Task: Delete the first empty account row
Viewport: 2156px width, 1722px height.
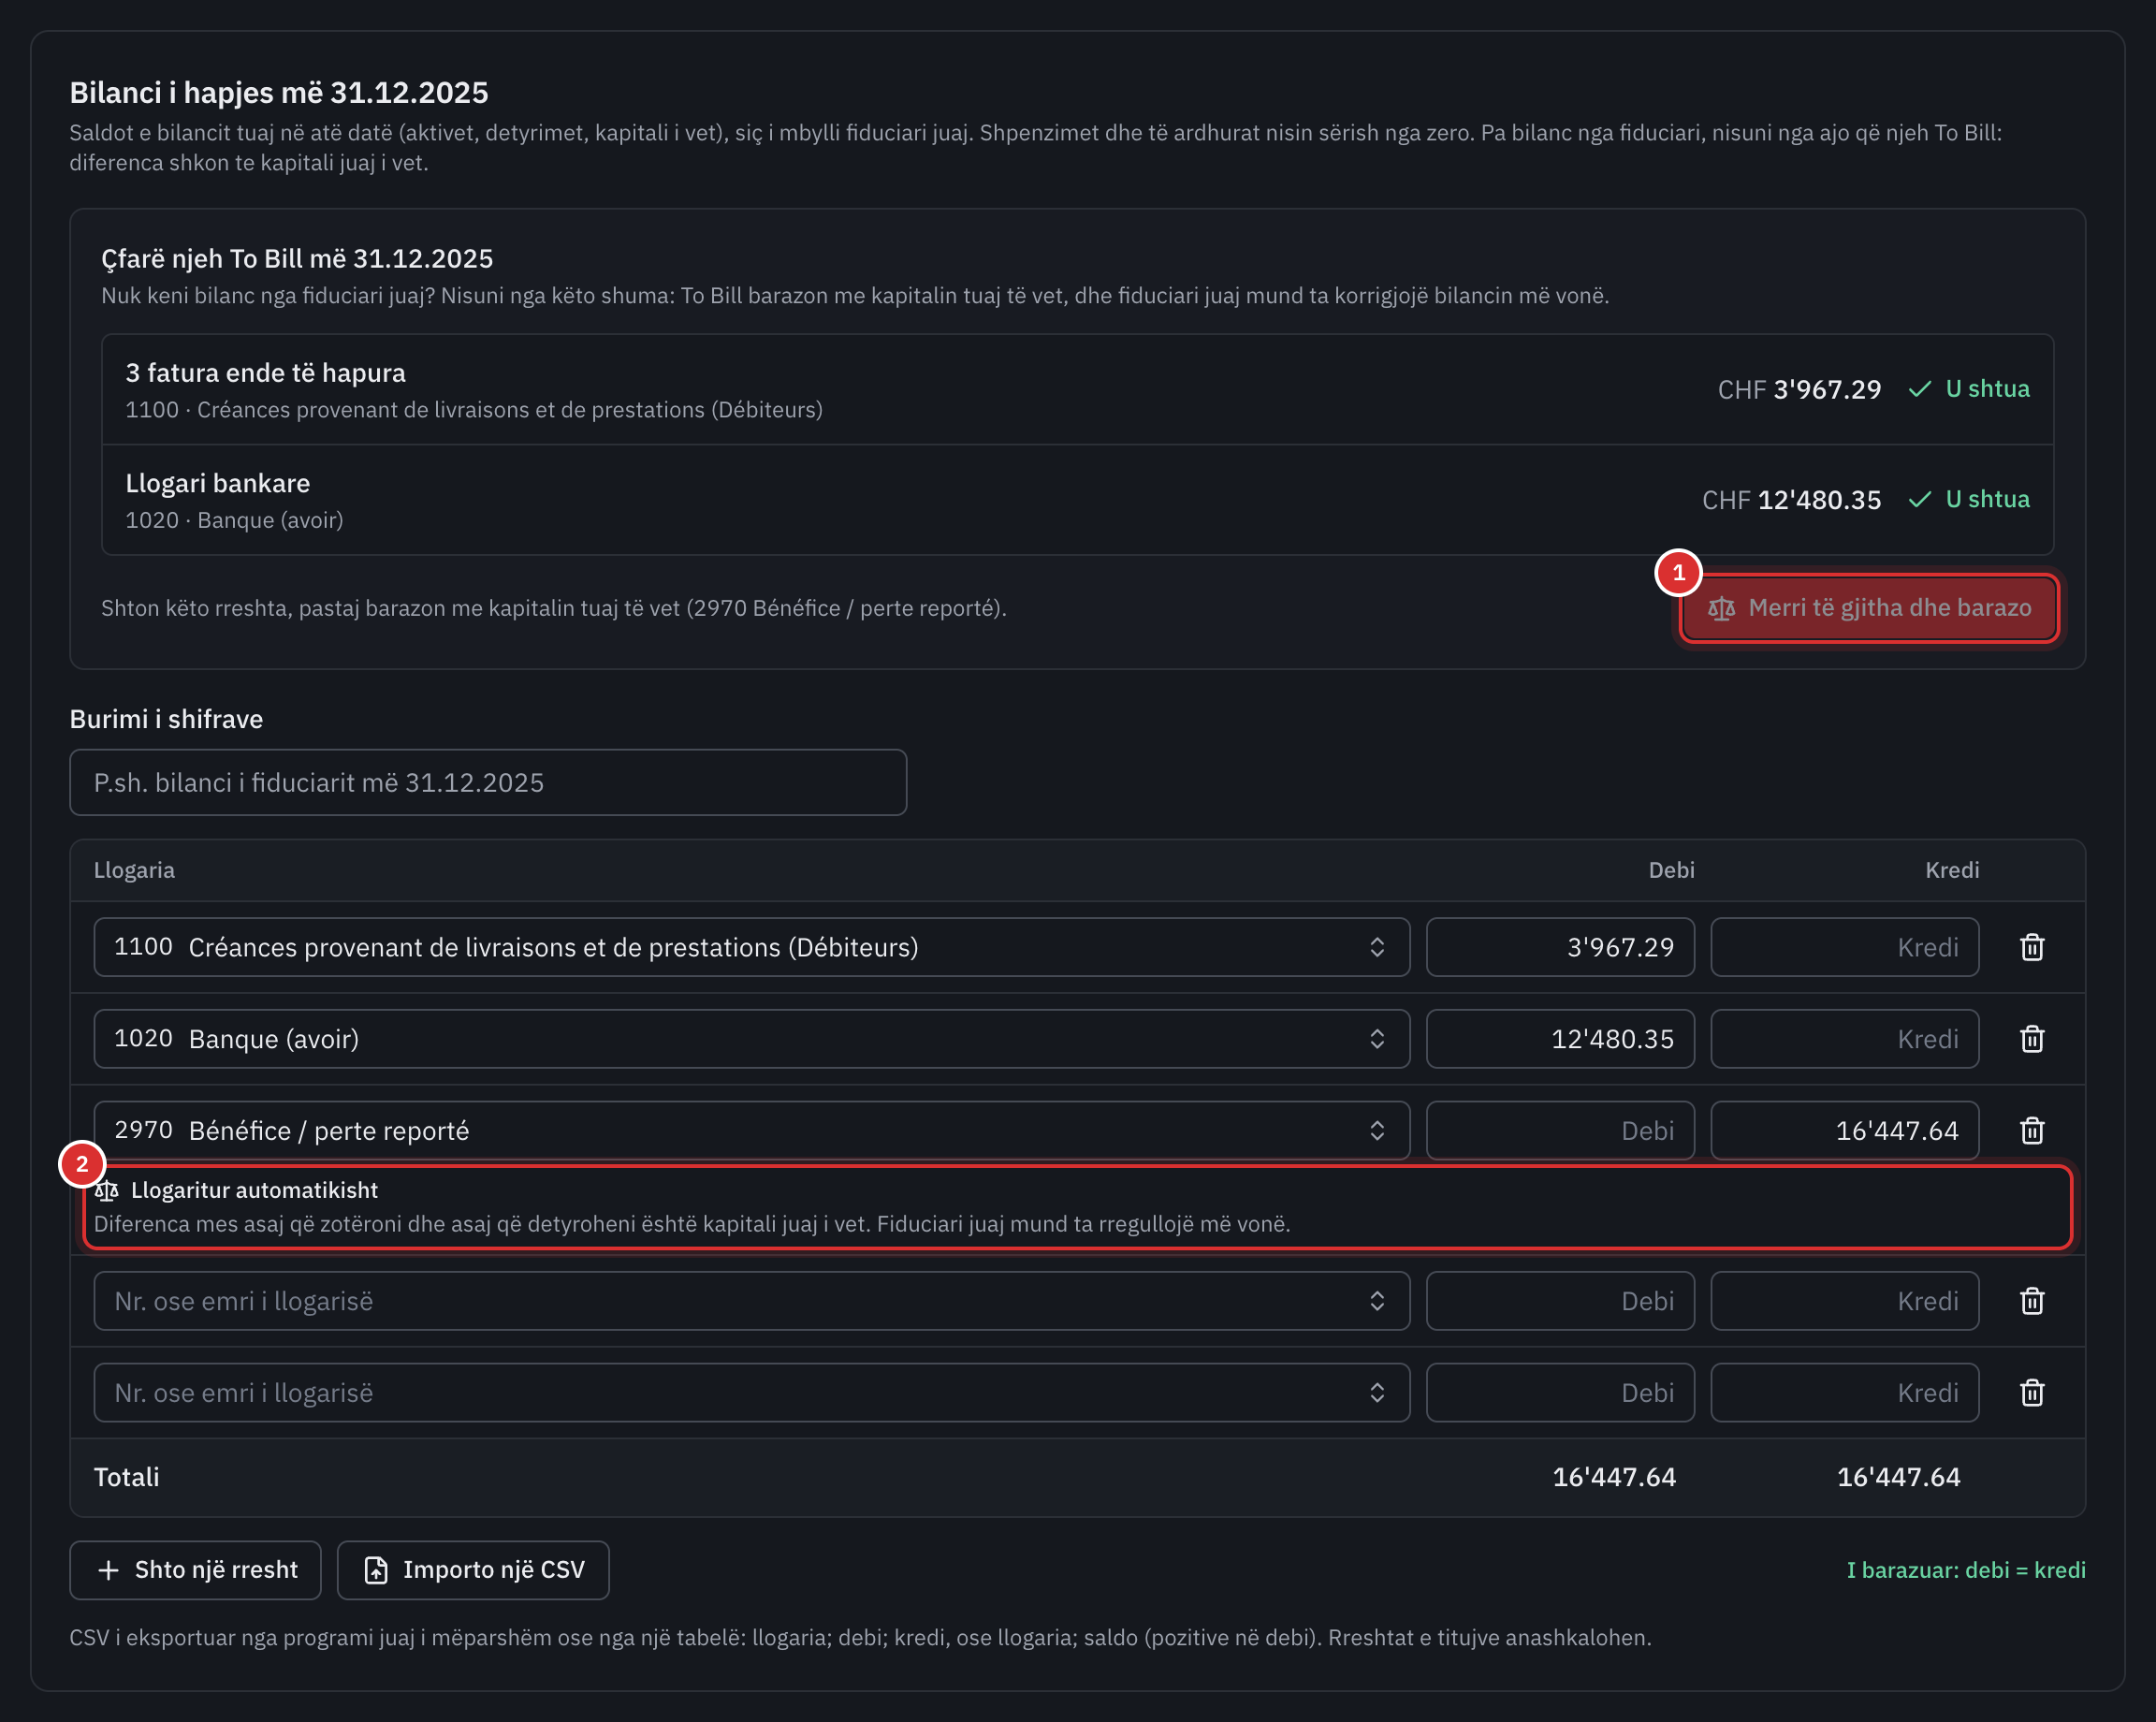Action: click(x=2031, y=1301)
